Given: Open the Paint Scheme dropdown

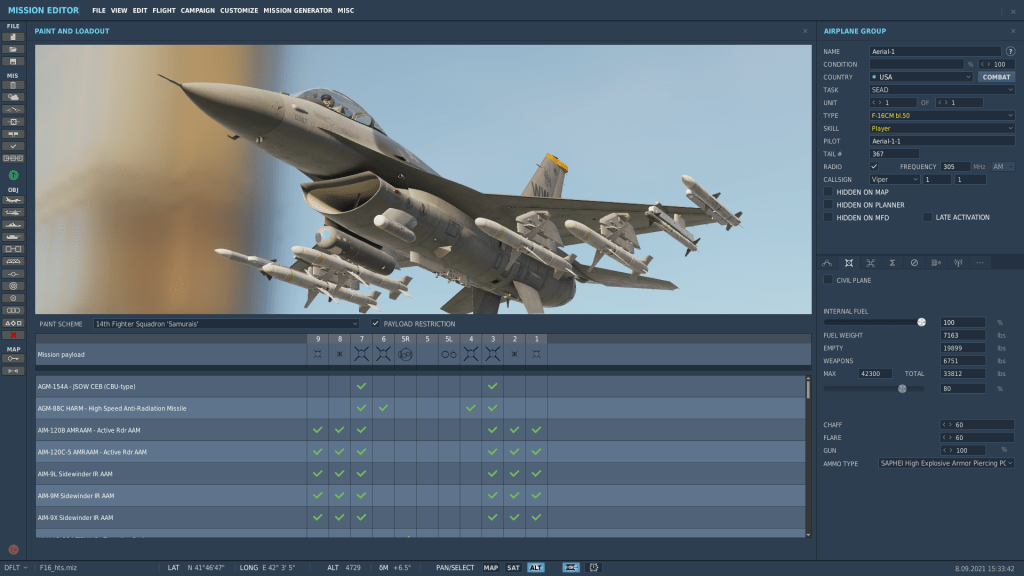Looking at the screenshot, I should pos(226,324).
